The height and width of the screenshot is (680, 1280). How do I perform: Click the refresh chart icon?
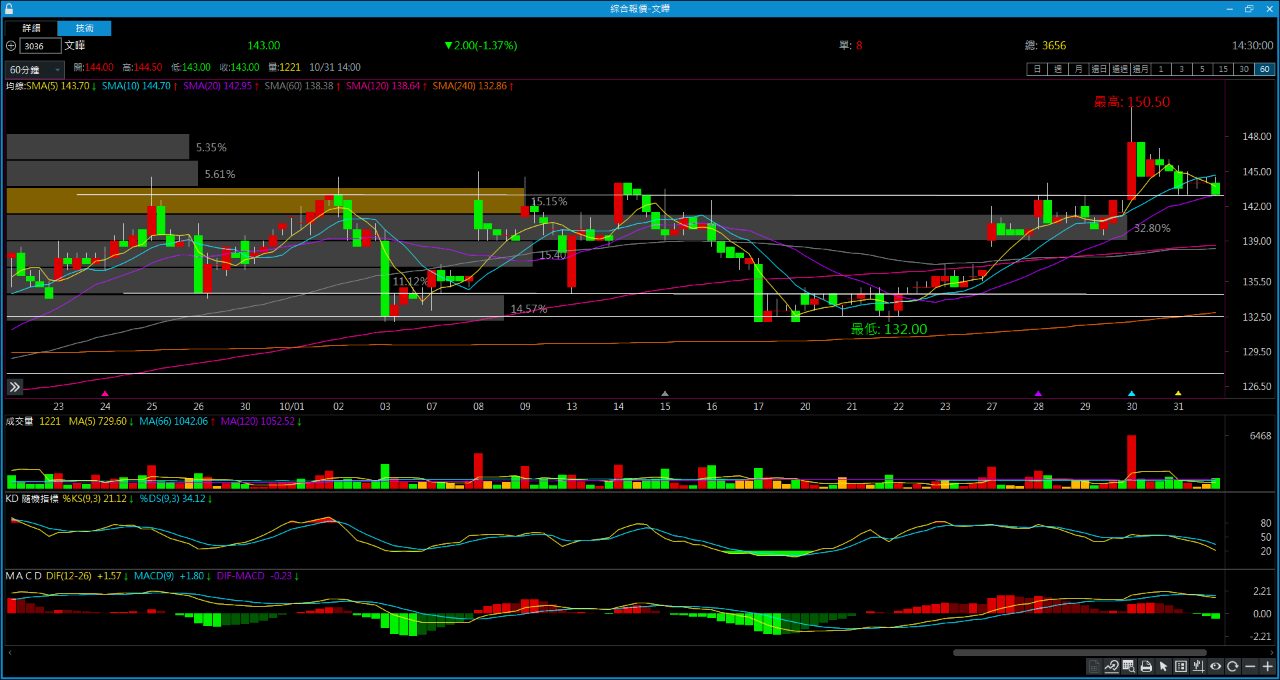point(1233,667)
